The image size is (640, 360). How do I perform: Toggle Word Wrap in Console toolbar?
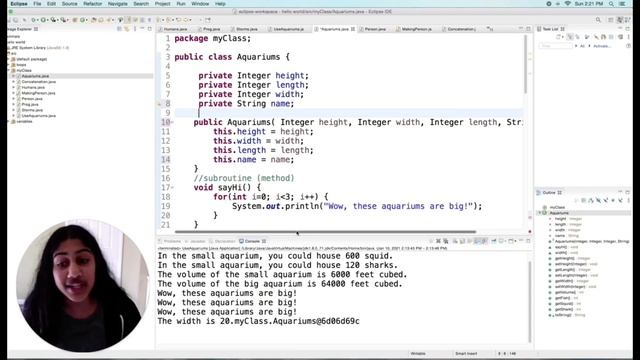pos(469,241)
